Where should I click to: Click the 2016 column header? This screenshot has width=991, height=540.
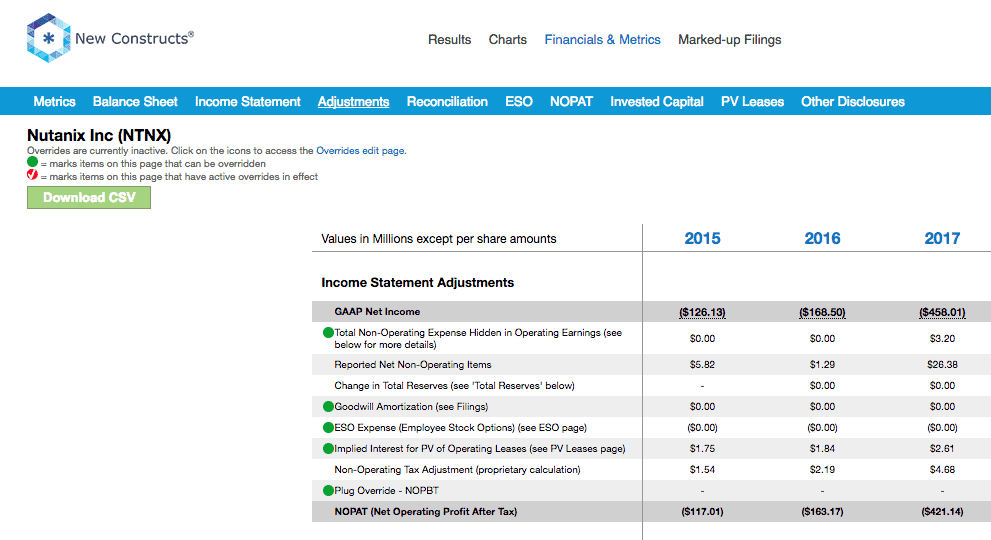point(822,238)
